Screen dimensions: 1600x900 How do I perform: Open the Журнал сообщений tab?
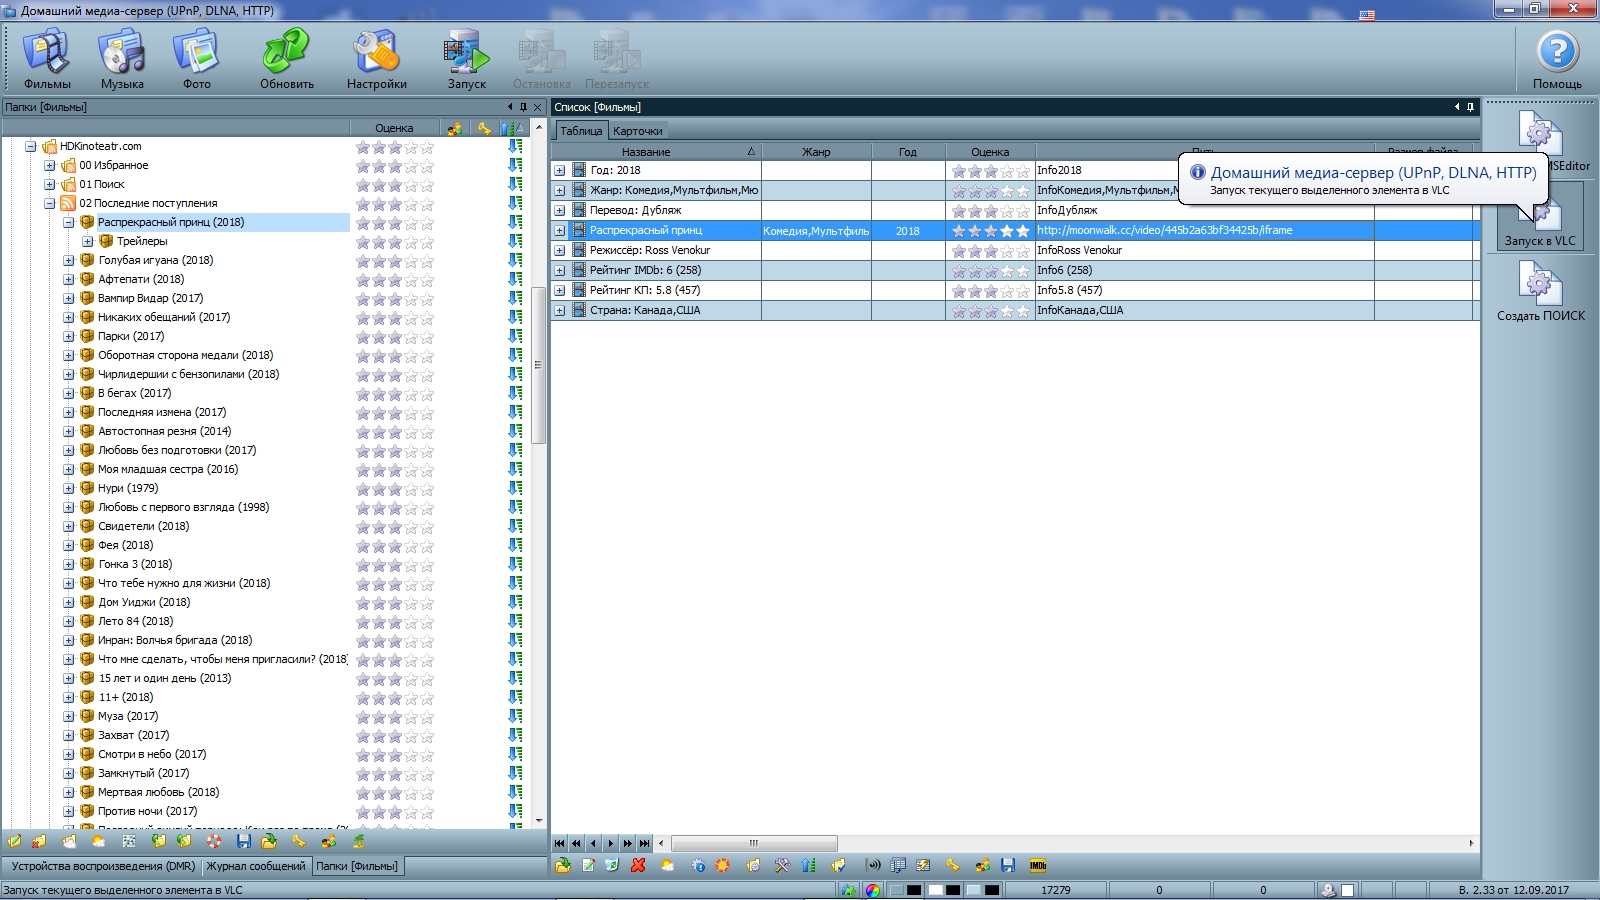tap(256, 866)
